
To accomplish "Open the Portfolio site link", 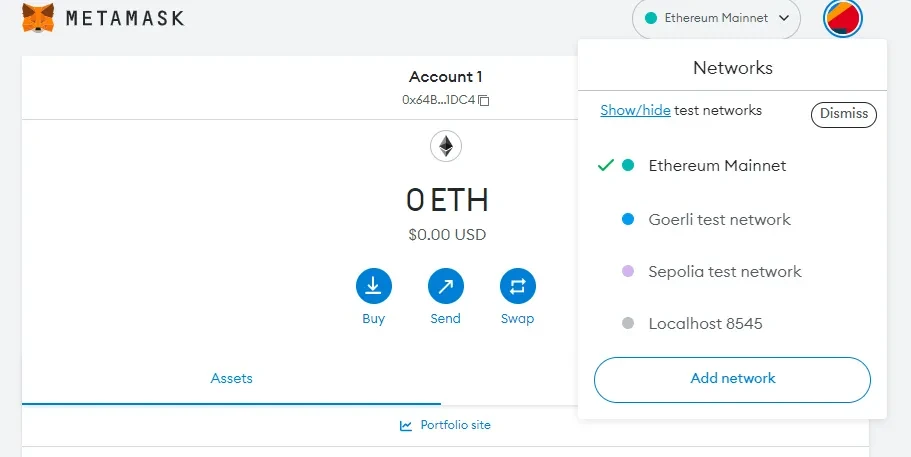I will (456, 425).
